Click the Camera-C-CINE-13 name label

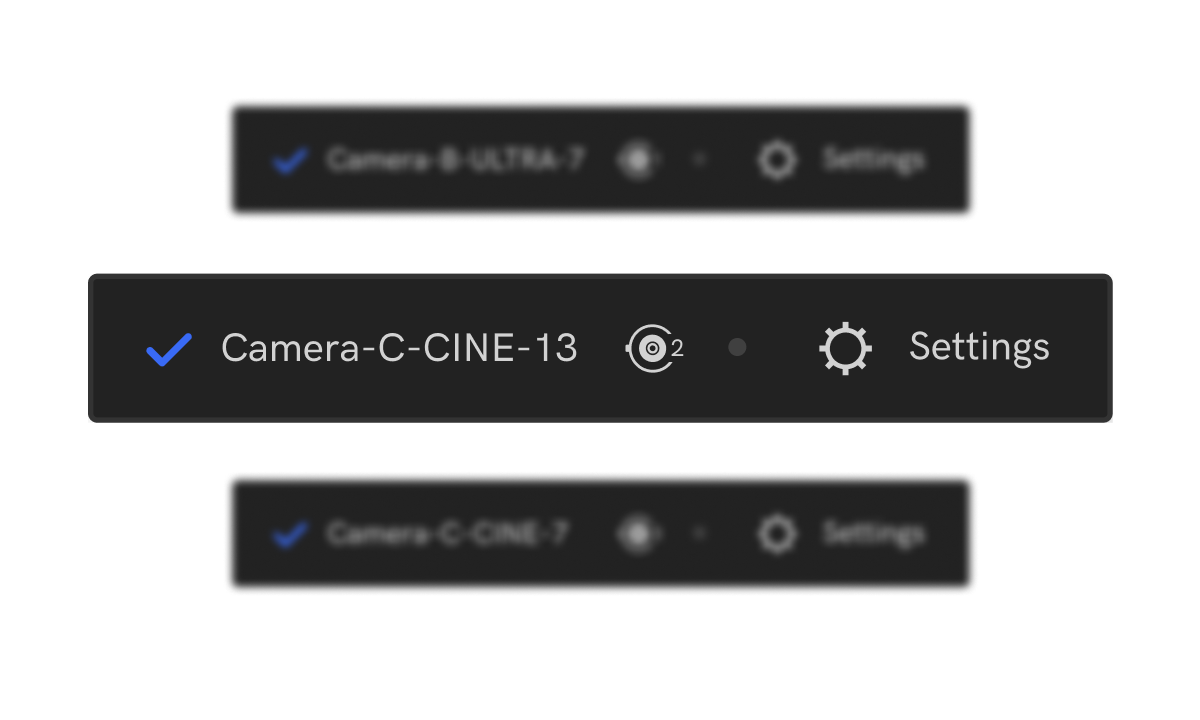pyautogui.click(x=399, y=348)
